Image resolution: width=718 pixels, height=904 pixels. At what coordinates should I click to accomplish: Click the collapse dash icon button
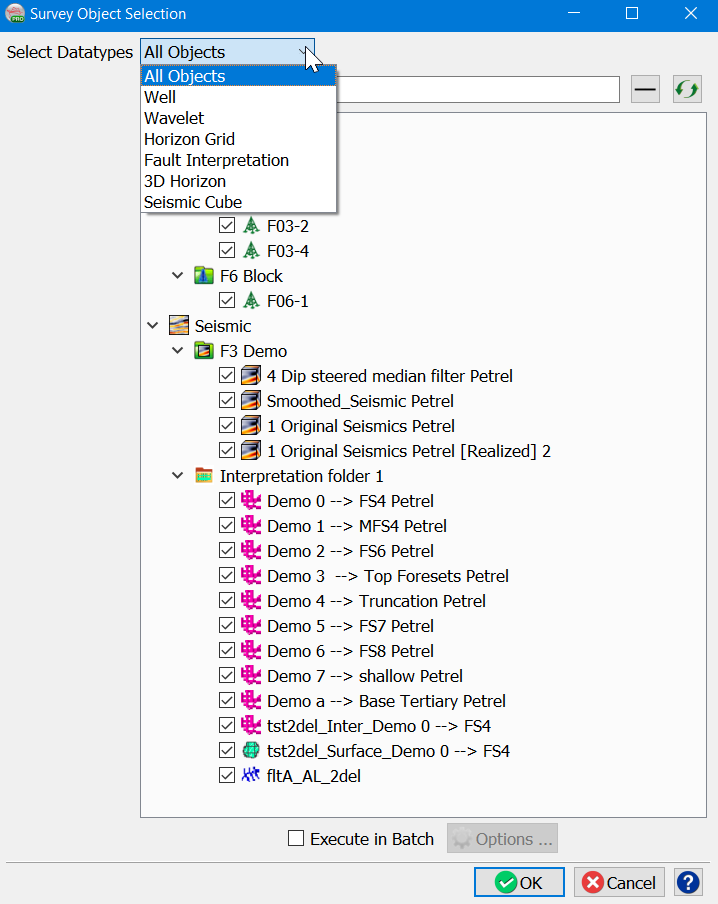coord(646,89)
